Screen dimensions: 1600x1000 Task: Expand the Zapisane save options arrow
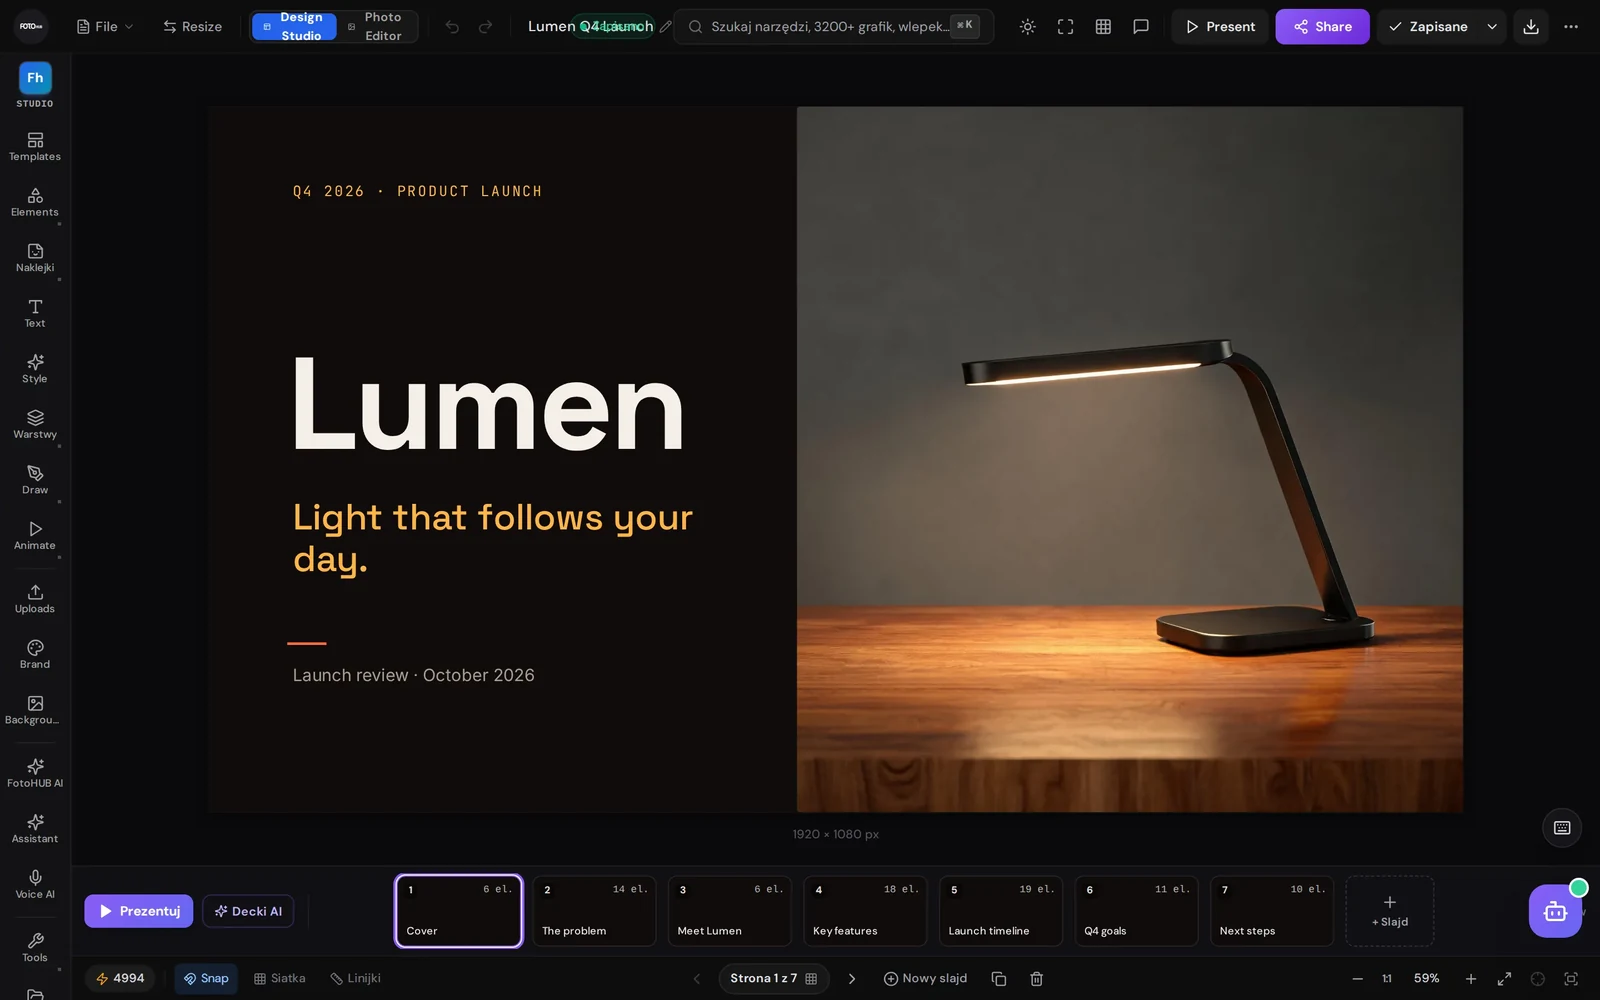[x=1492, y=27]
